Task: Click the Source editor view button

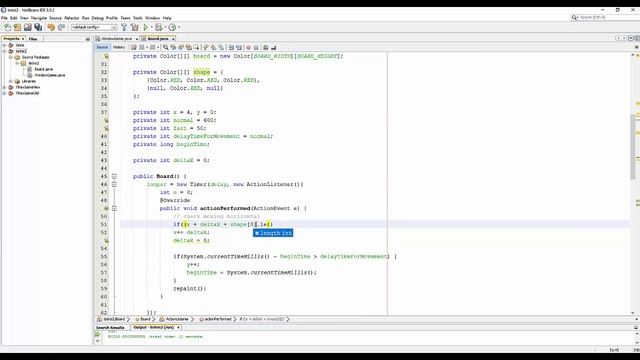Action: click(x=102, y=47)
